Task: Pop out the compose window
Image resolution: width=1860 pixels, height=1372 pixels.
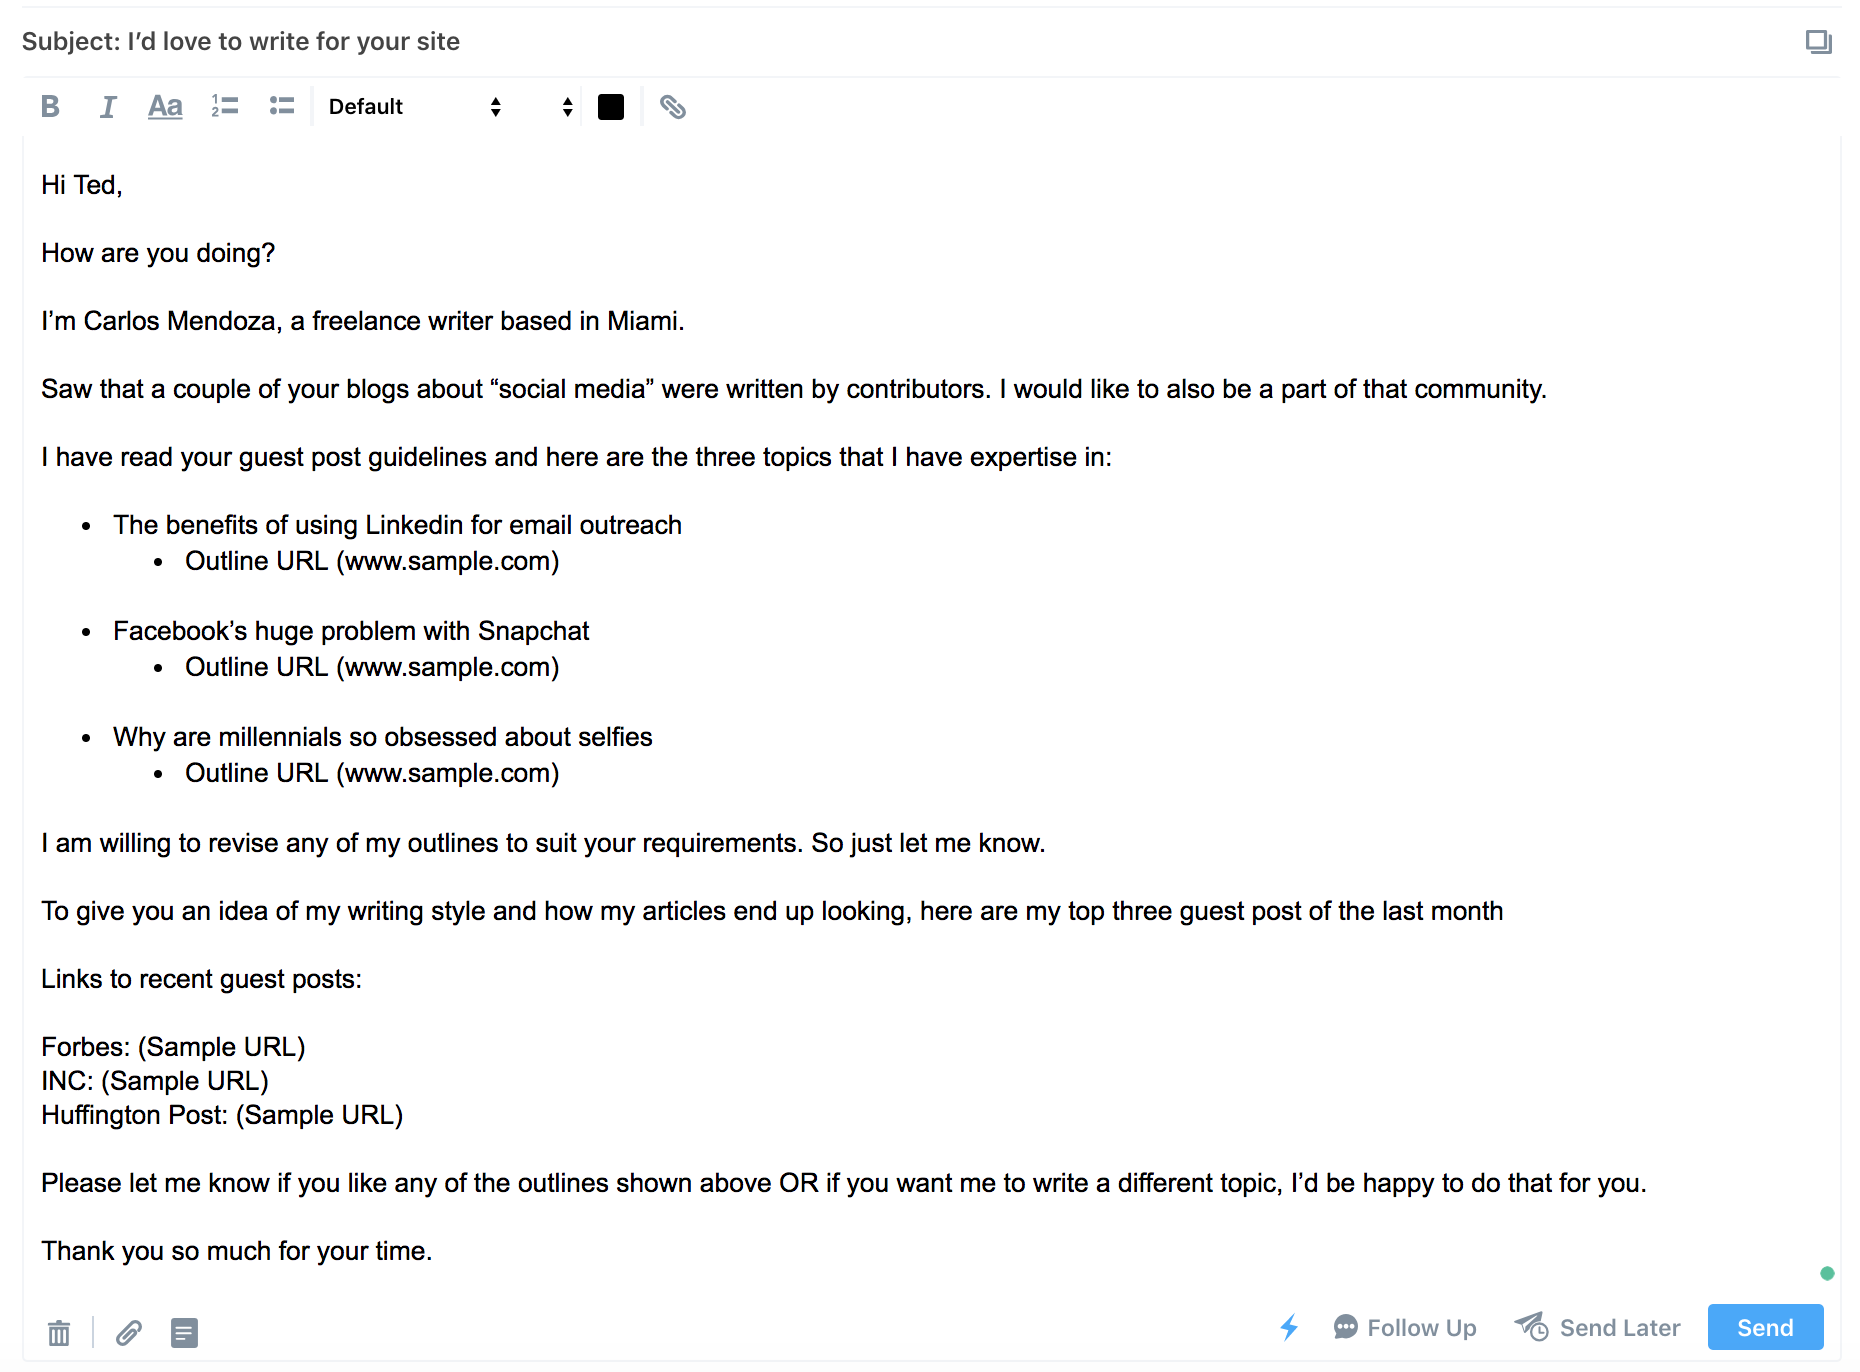Action: [1818, 41]
